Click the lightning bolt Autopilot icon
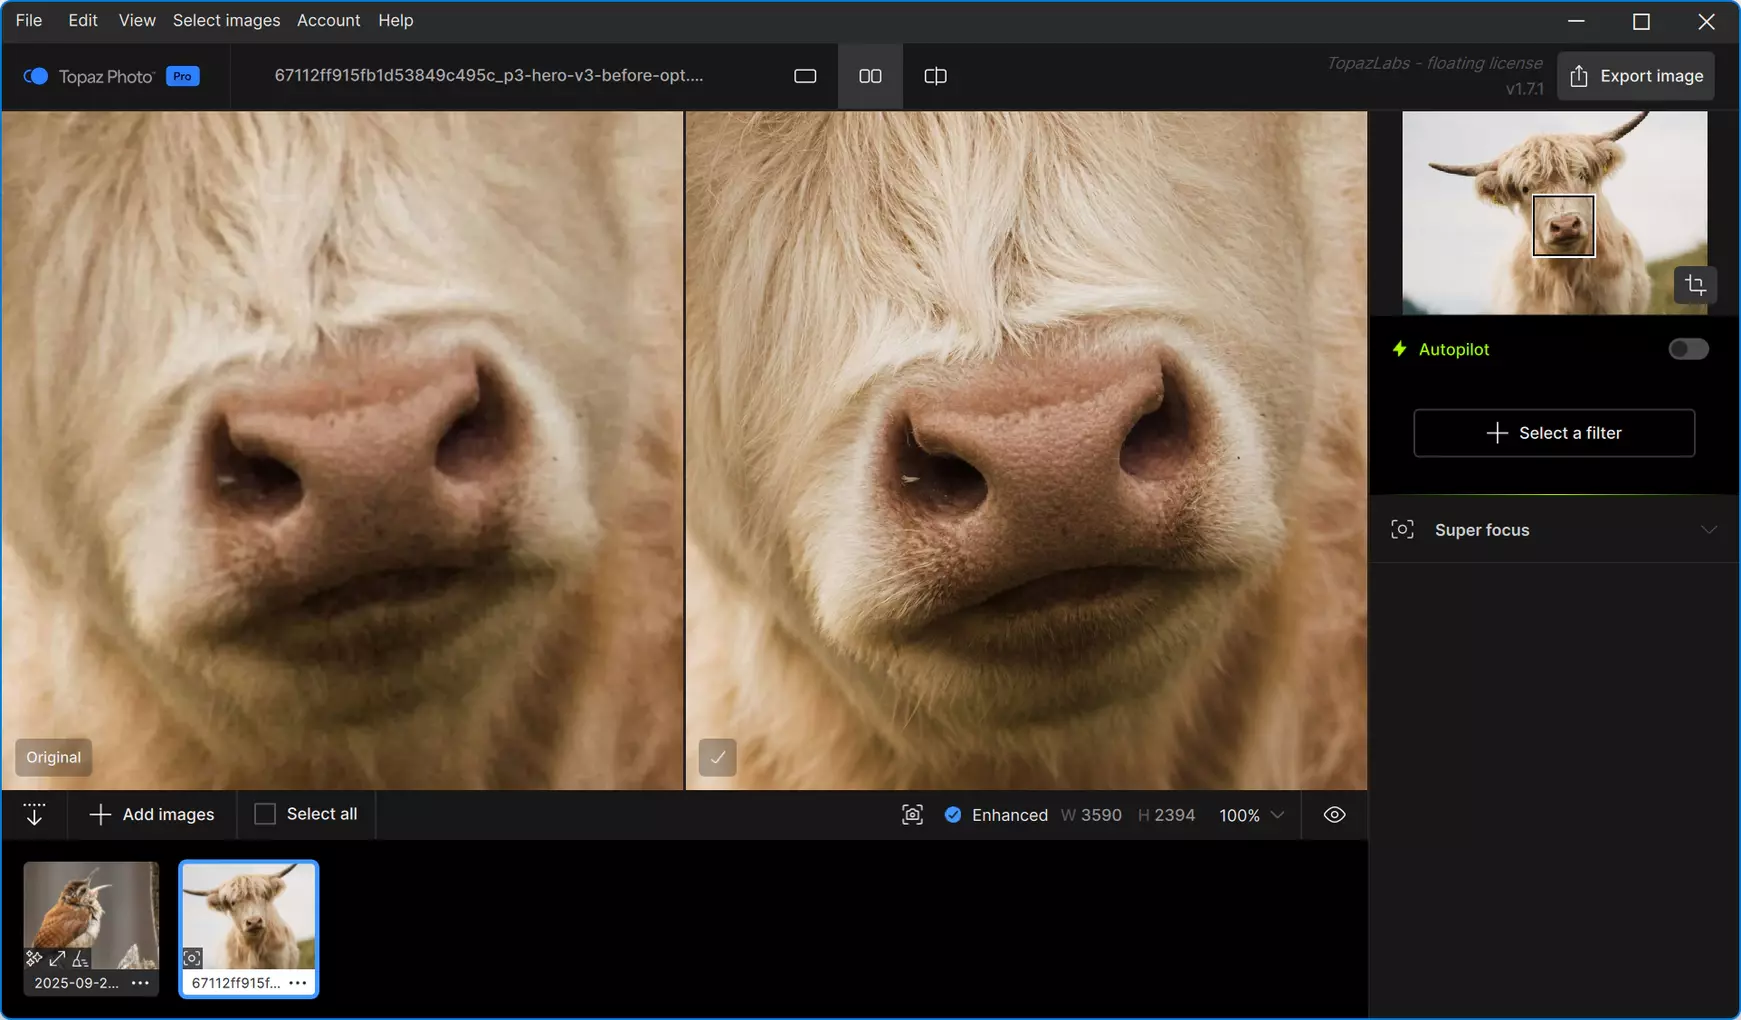This screenshot has width=1741, height=1020. 1399,349
